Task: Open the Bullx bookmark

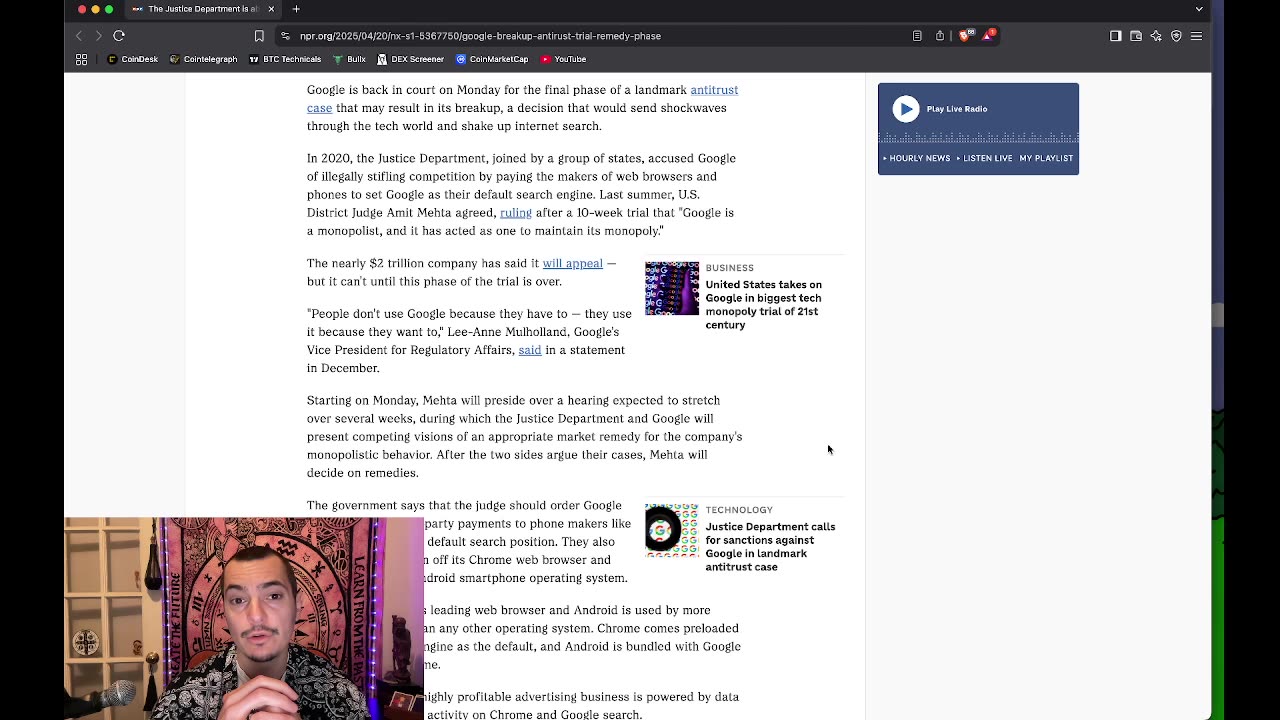Action: click(350, 59)
